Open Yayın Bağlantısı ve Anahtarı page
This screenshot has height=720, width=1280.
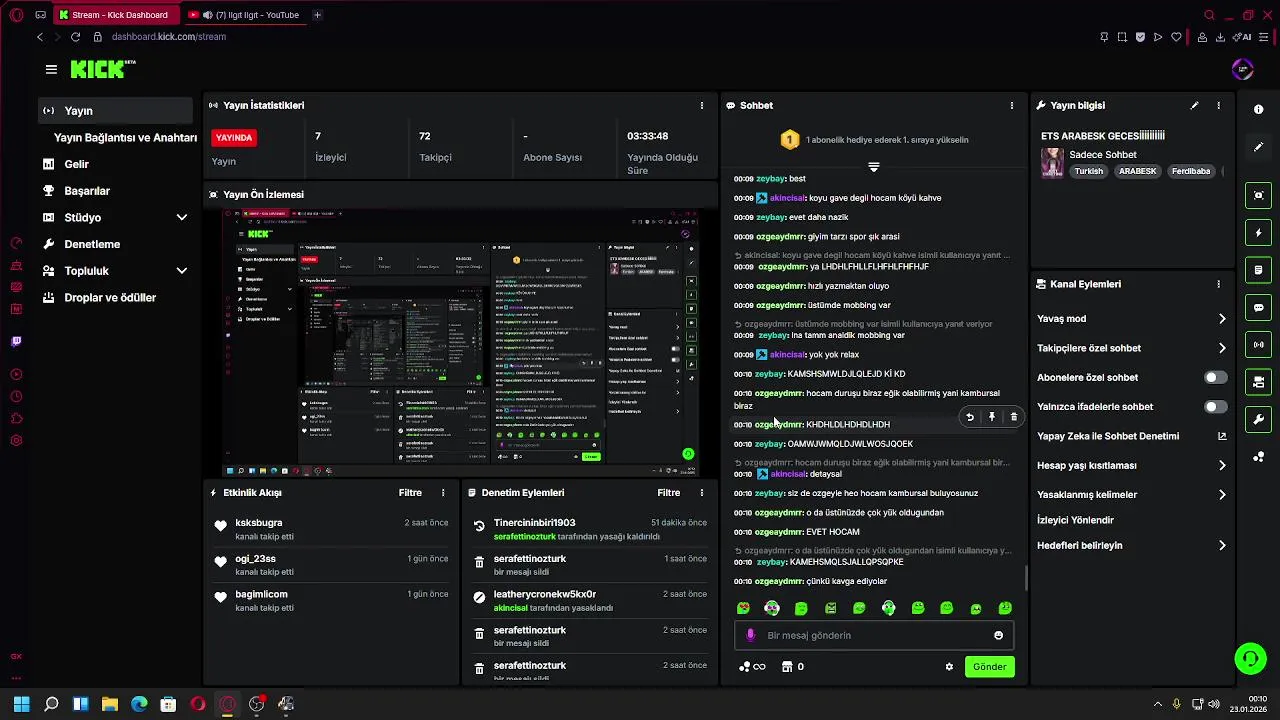(x=125, y=138)
